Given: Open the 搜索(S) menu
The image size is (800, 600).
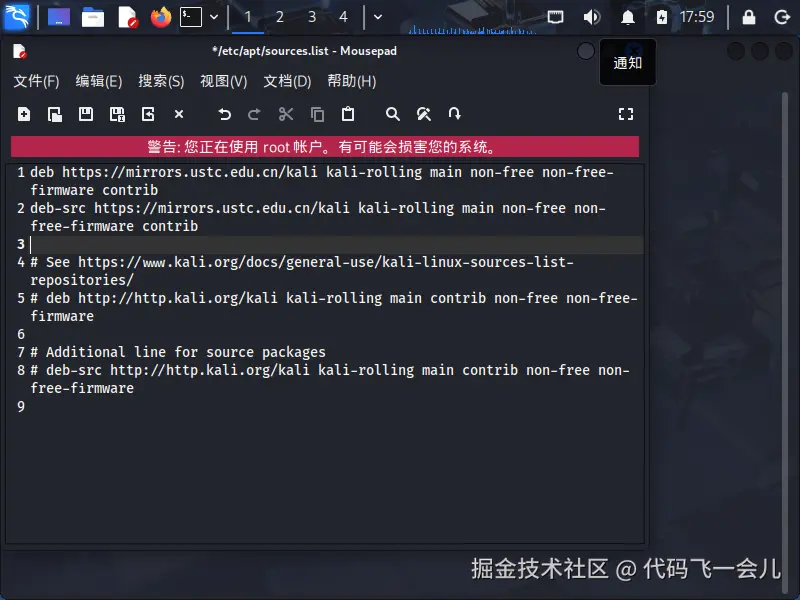Looking at the screenshot, I should [161, 81].
